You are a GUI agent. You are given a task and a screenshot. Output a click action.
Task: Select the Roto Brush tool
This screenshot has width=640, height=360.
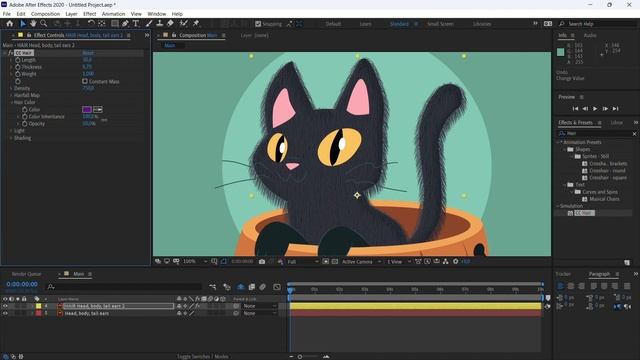pos(184,24)
